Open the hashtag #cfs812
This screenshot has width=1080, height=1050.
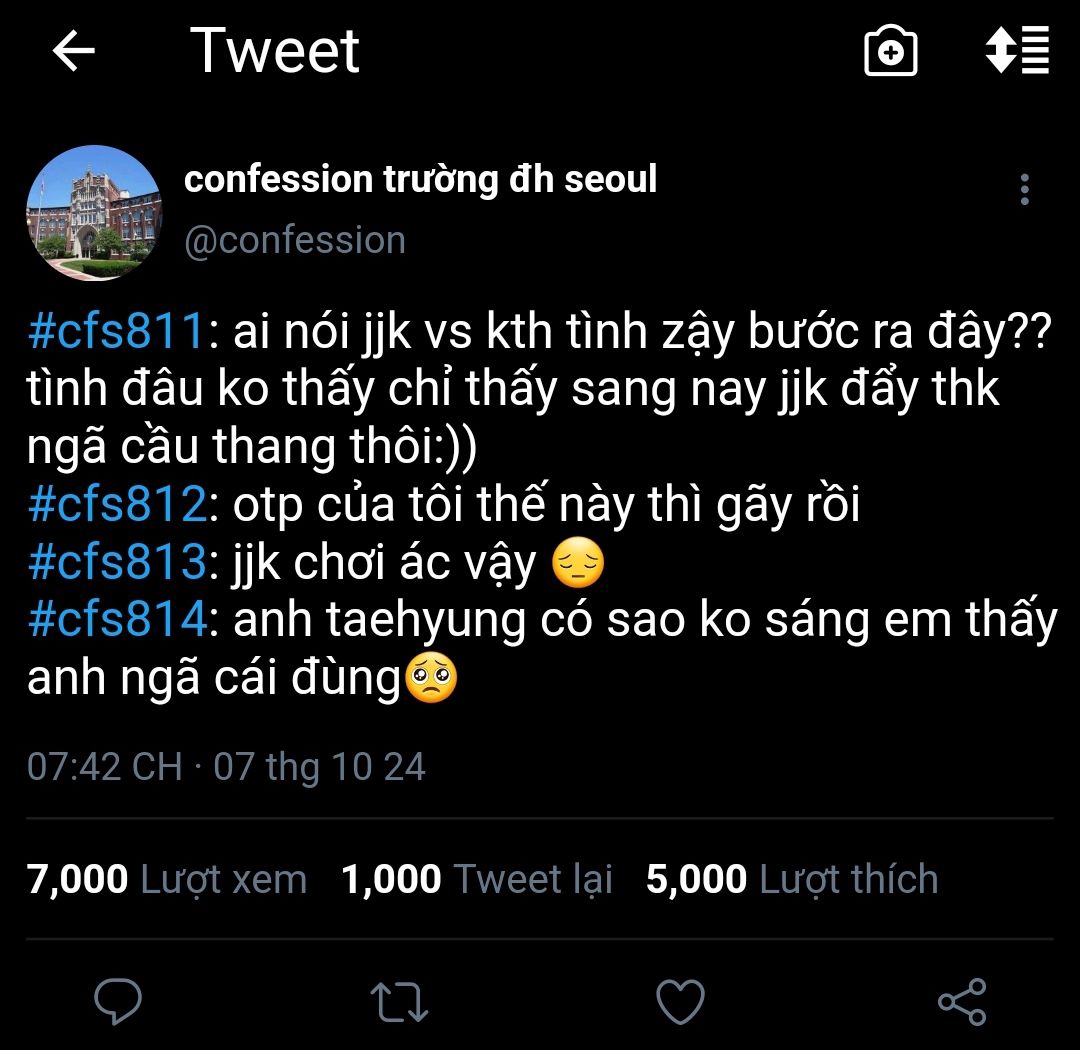[116, 506]
